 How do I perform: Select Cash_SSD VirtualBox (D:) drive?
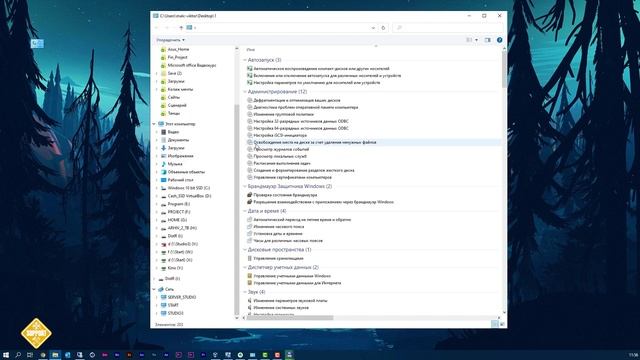coord(189,196)
